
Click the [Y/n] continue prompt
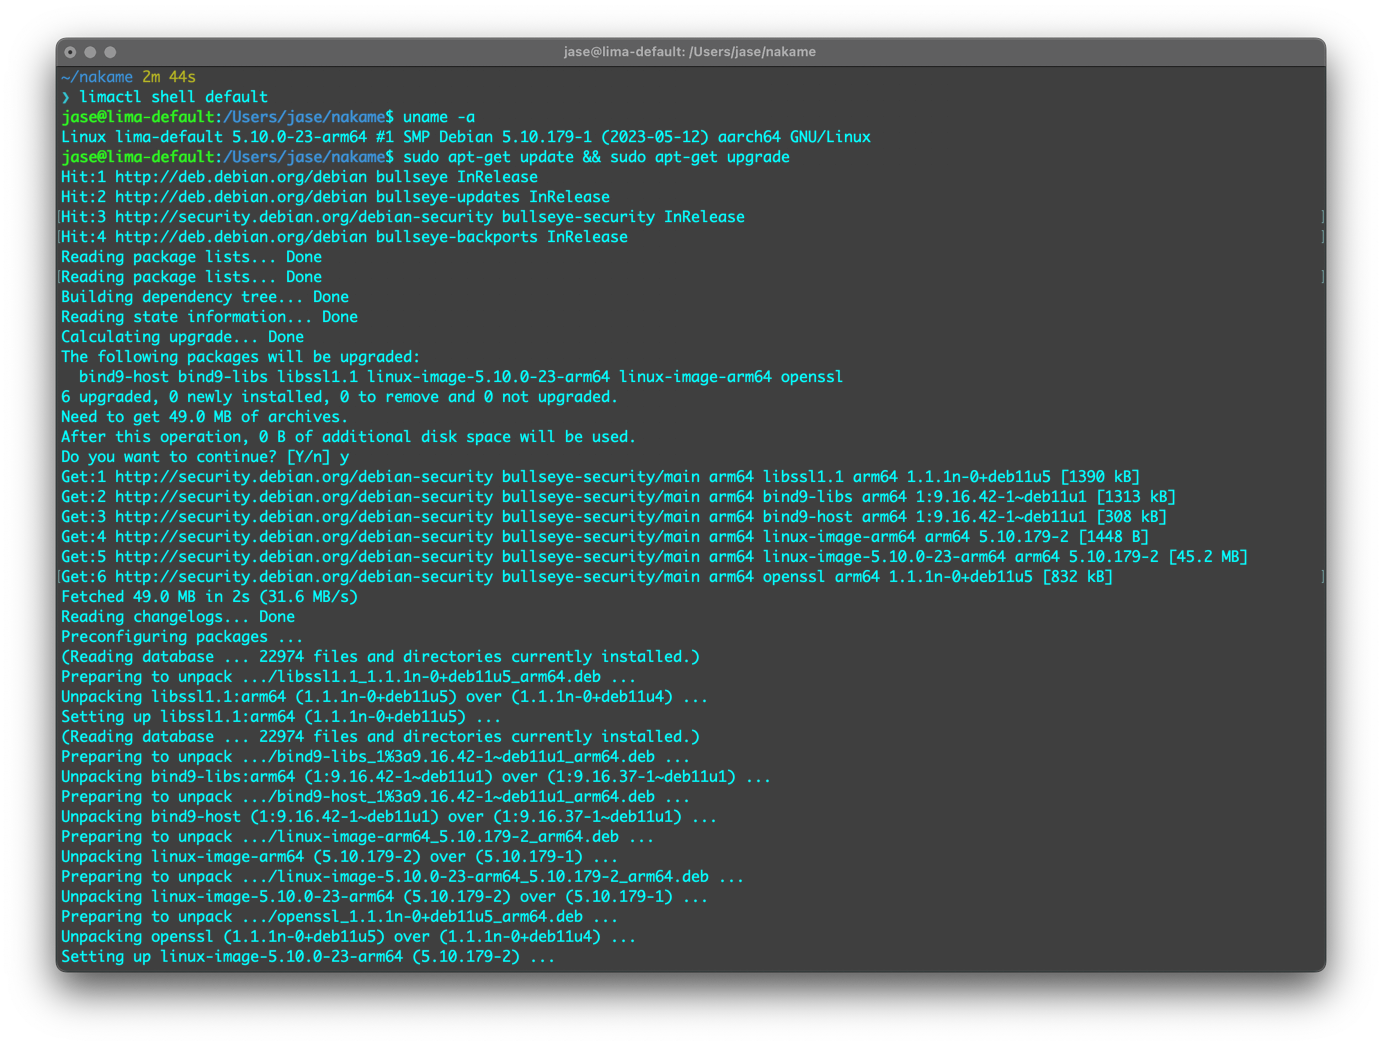(308, 457)
